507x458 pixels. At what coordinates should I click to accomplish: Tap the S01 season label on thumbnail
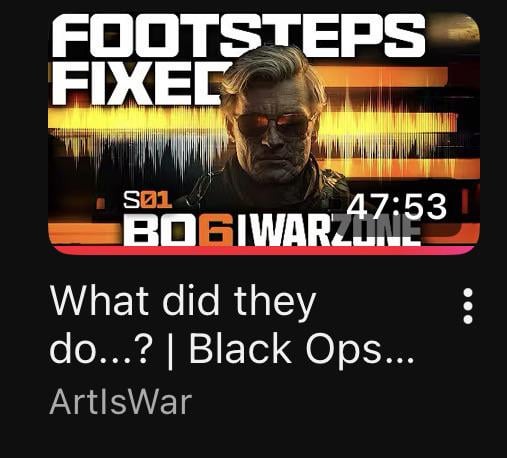[148, 200]
